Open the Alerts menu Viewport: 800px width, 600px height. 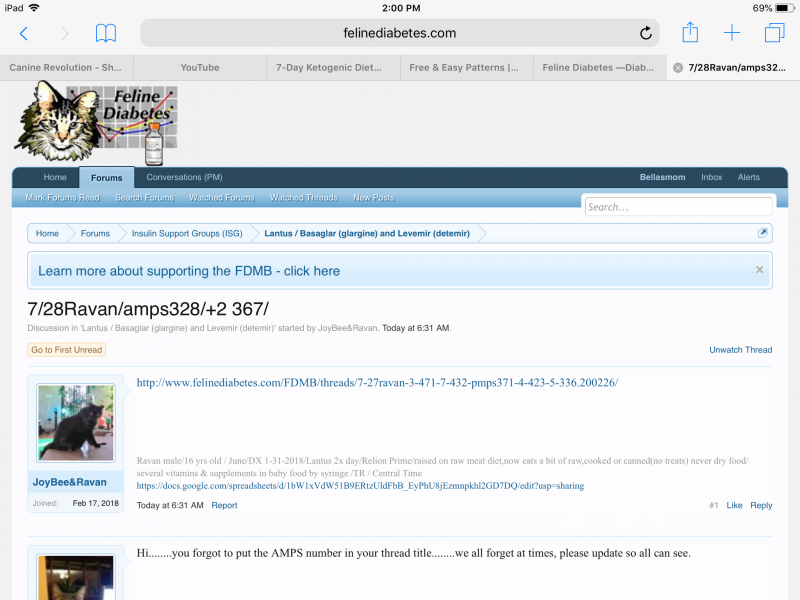coord(748,177)
